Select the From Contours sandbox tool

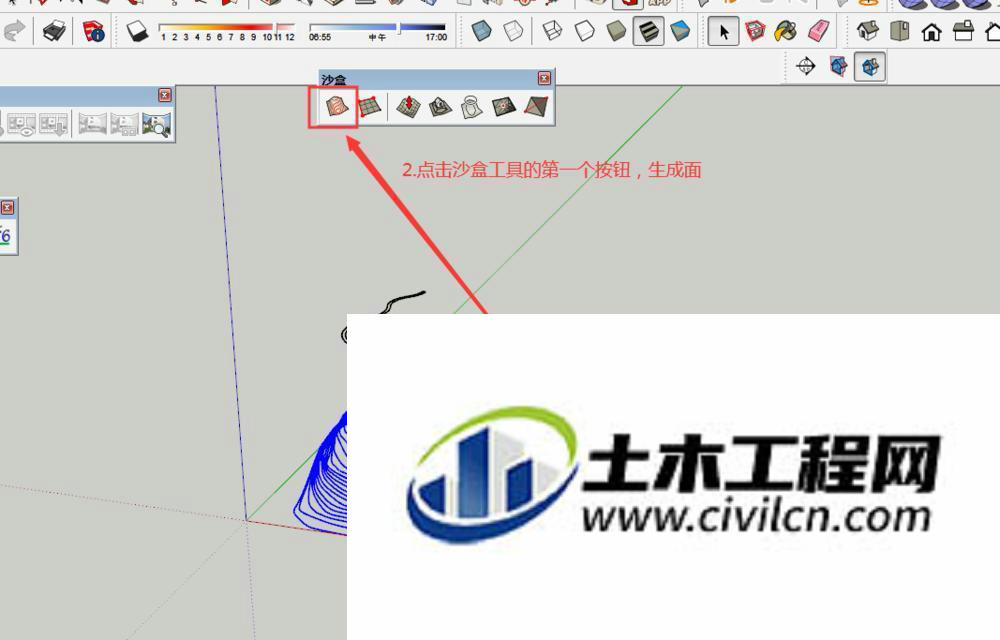point(337,106)
